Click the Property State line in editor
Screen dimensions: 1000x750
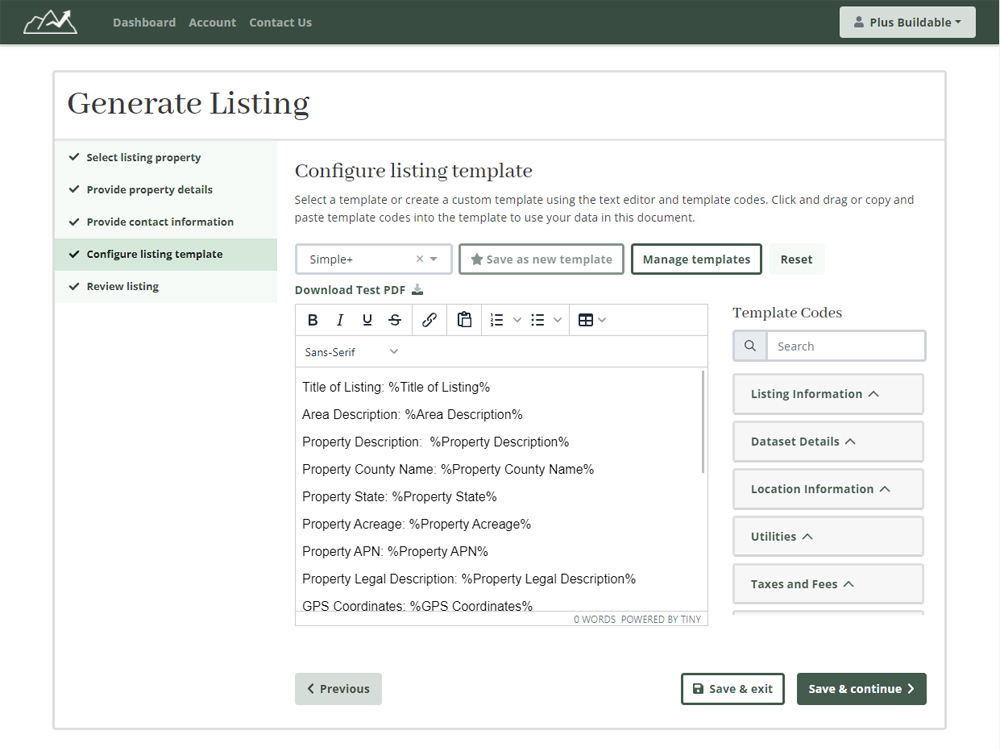coord(399,497)
